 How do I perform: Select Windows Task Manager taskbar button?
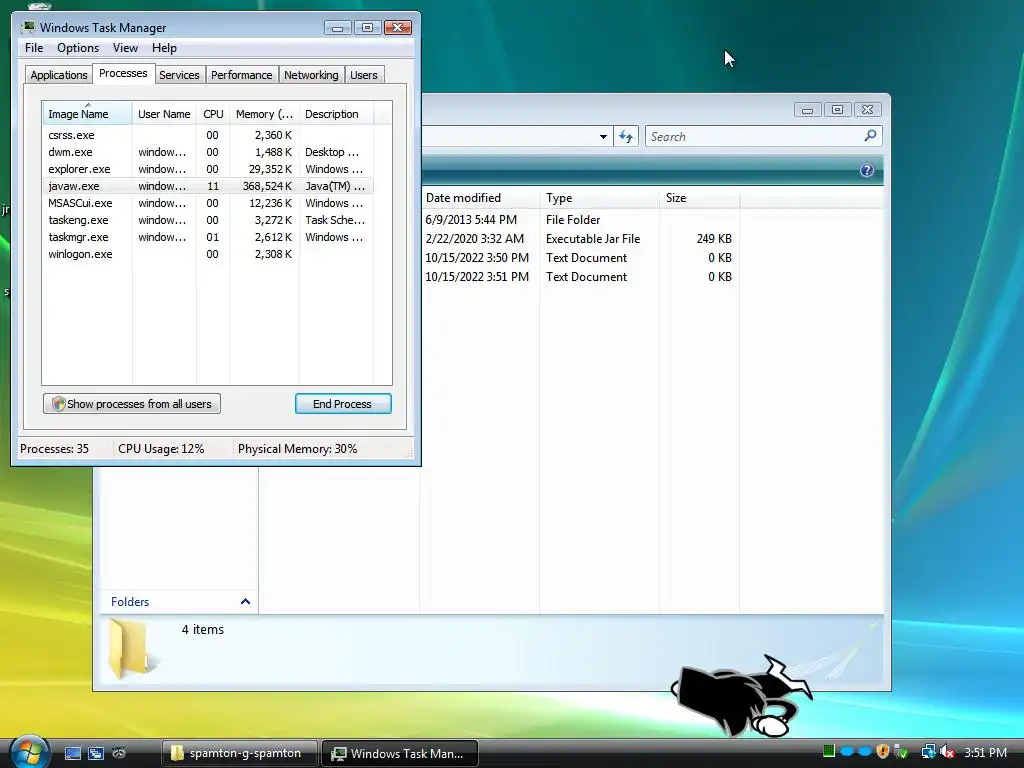[x=400, y=753]
